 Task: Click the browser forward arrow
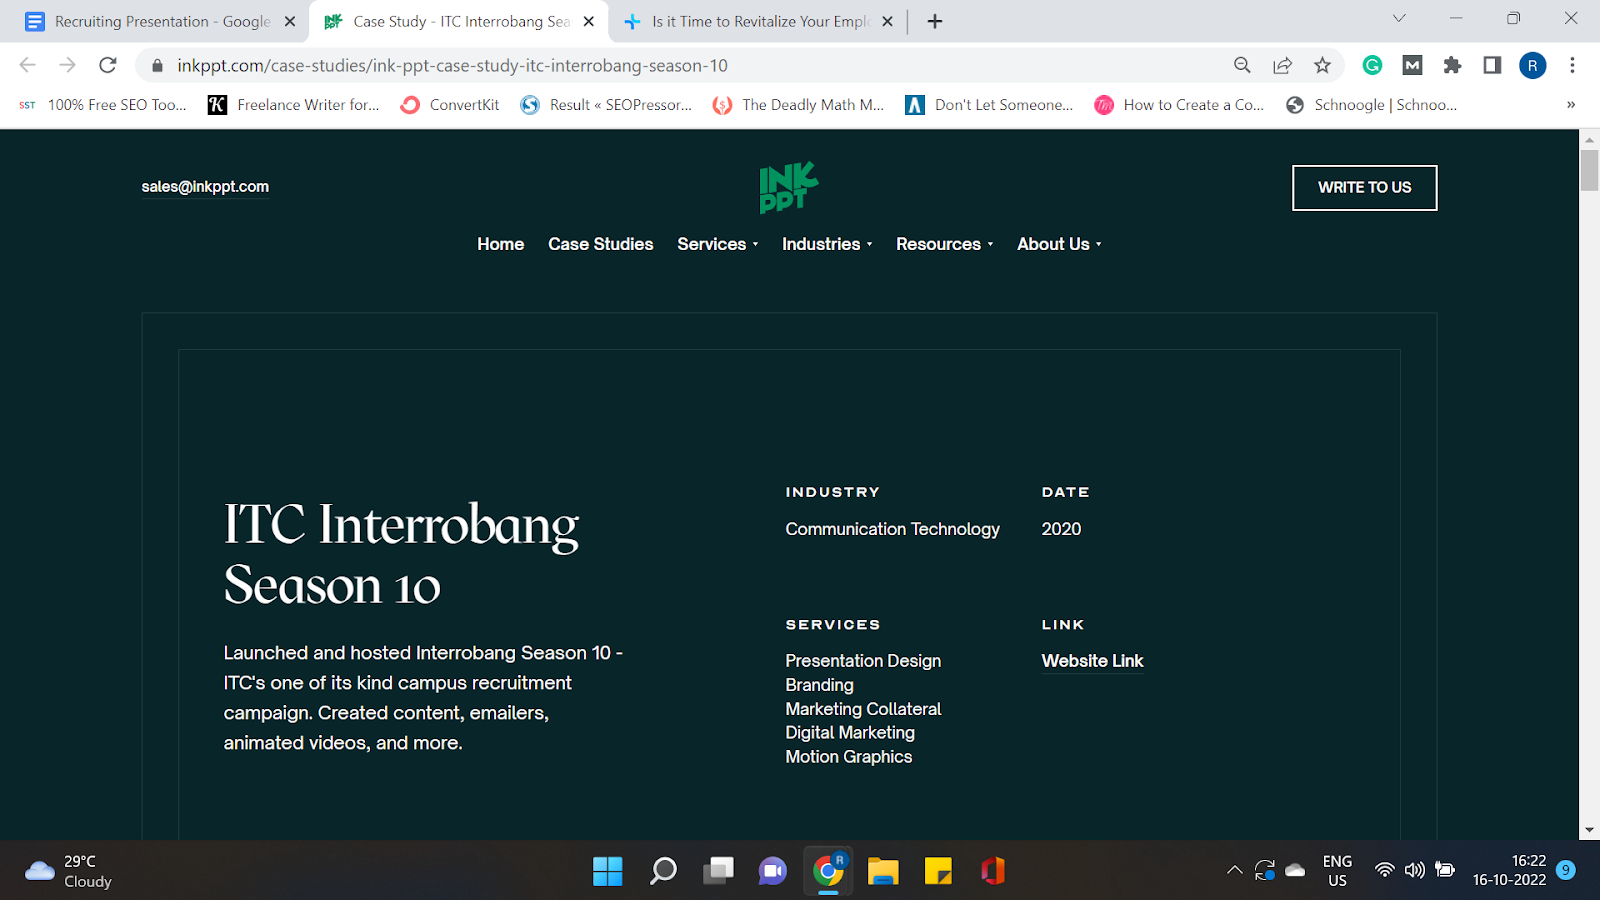(x=67, y=65)
